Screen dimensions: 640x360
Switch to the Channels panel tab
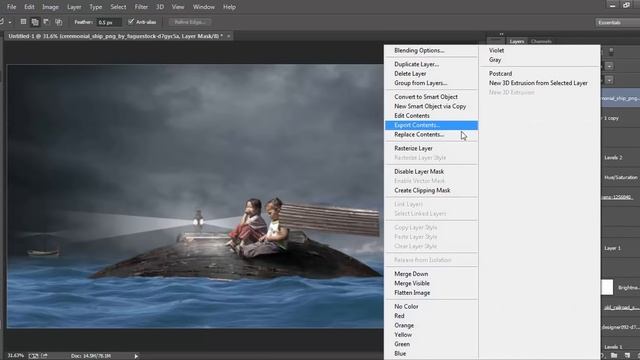click(541, 42)
